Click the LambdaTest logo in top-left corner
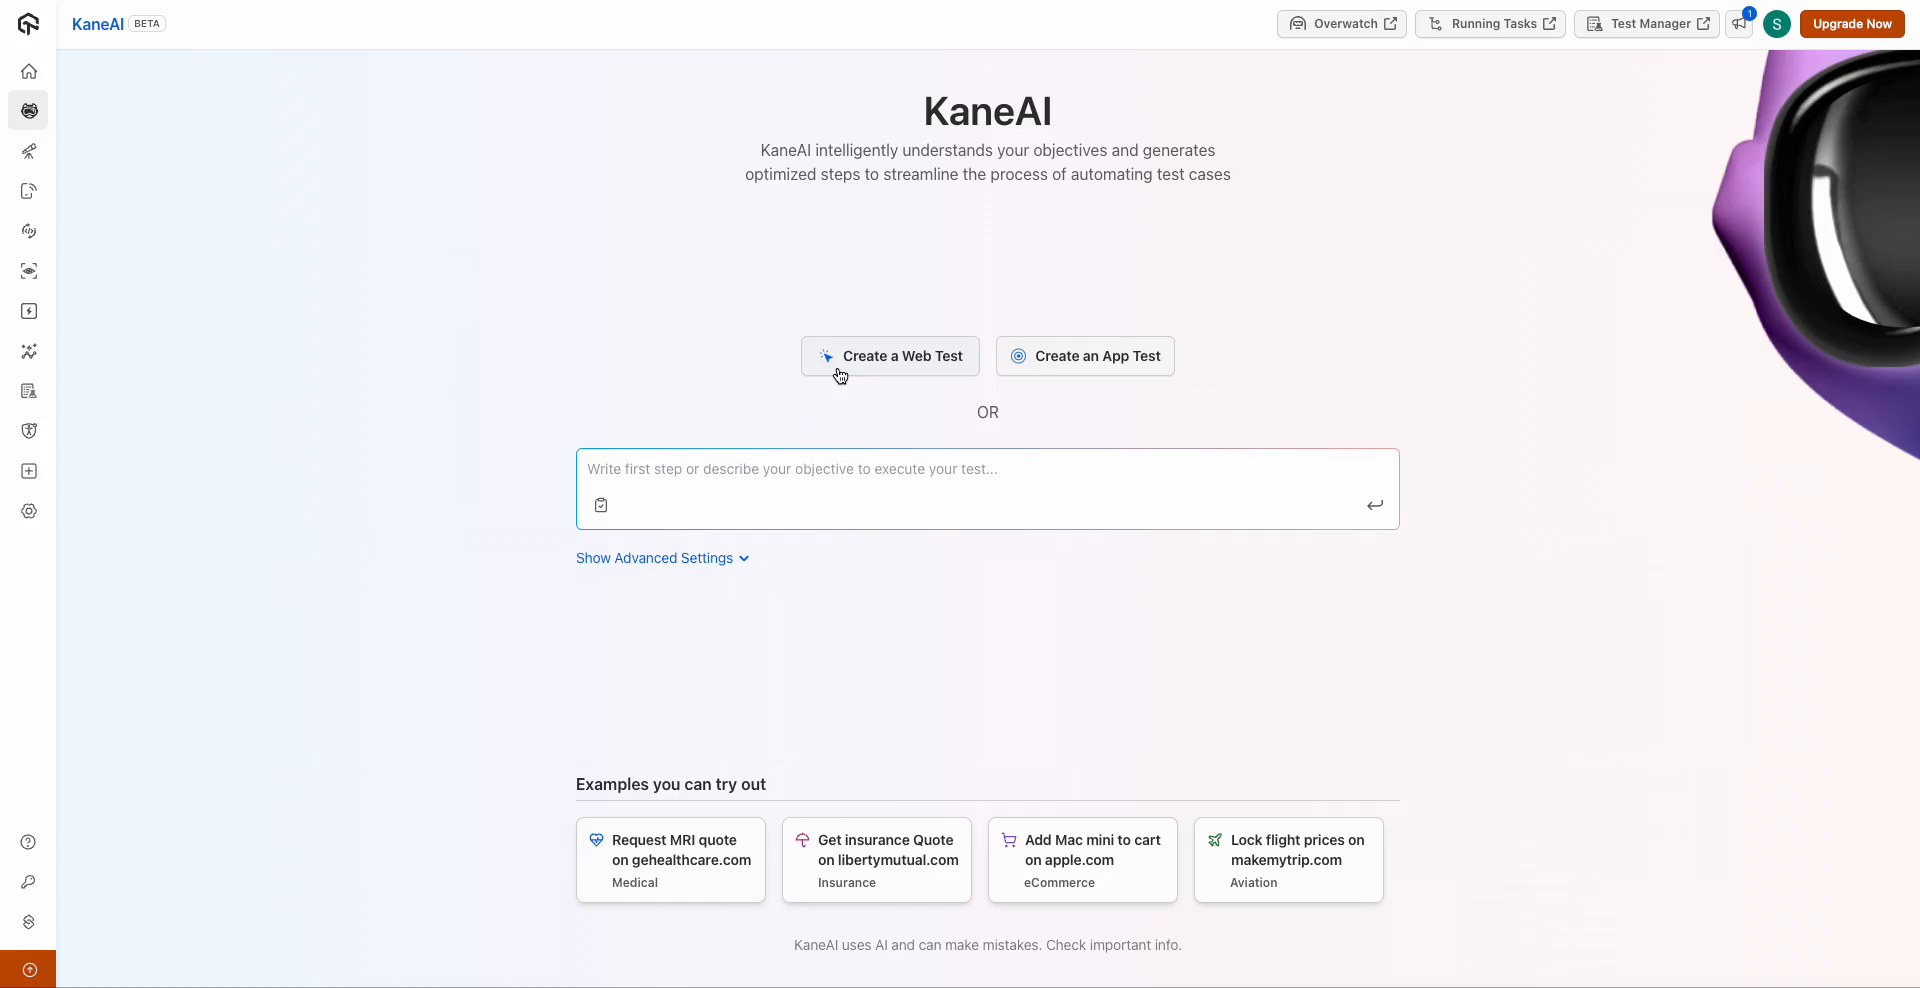The height and width of the screenshot is (988, 1920). (27, 24)
